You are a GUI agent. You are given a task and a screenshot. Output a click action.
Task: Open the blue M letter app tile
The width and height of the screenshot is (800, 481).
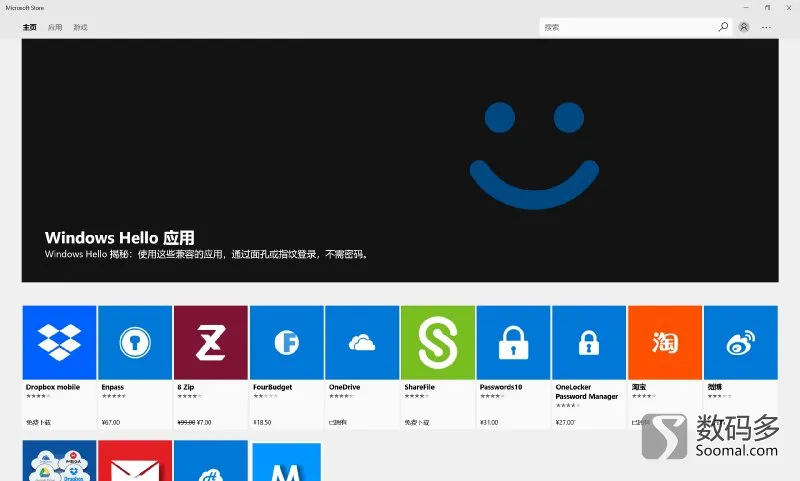coord(286,462)
